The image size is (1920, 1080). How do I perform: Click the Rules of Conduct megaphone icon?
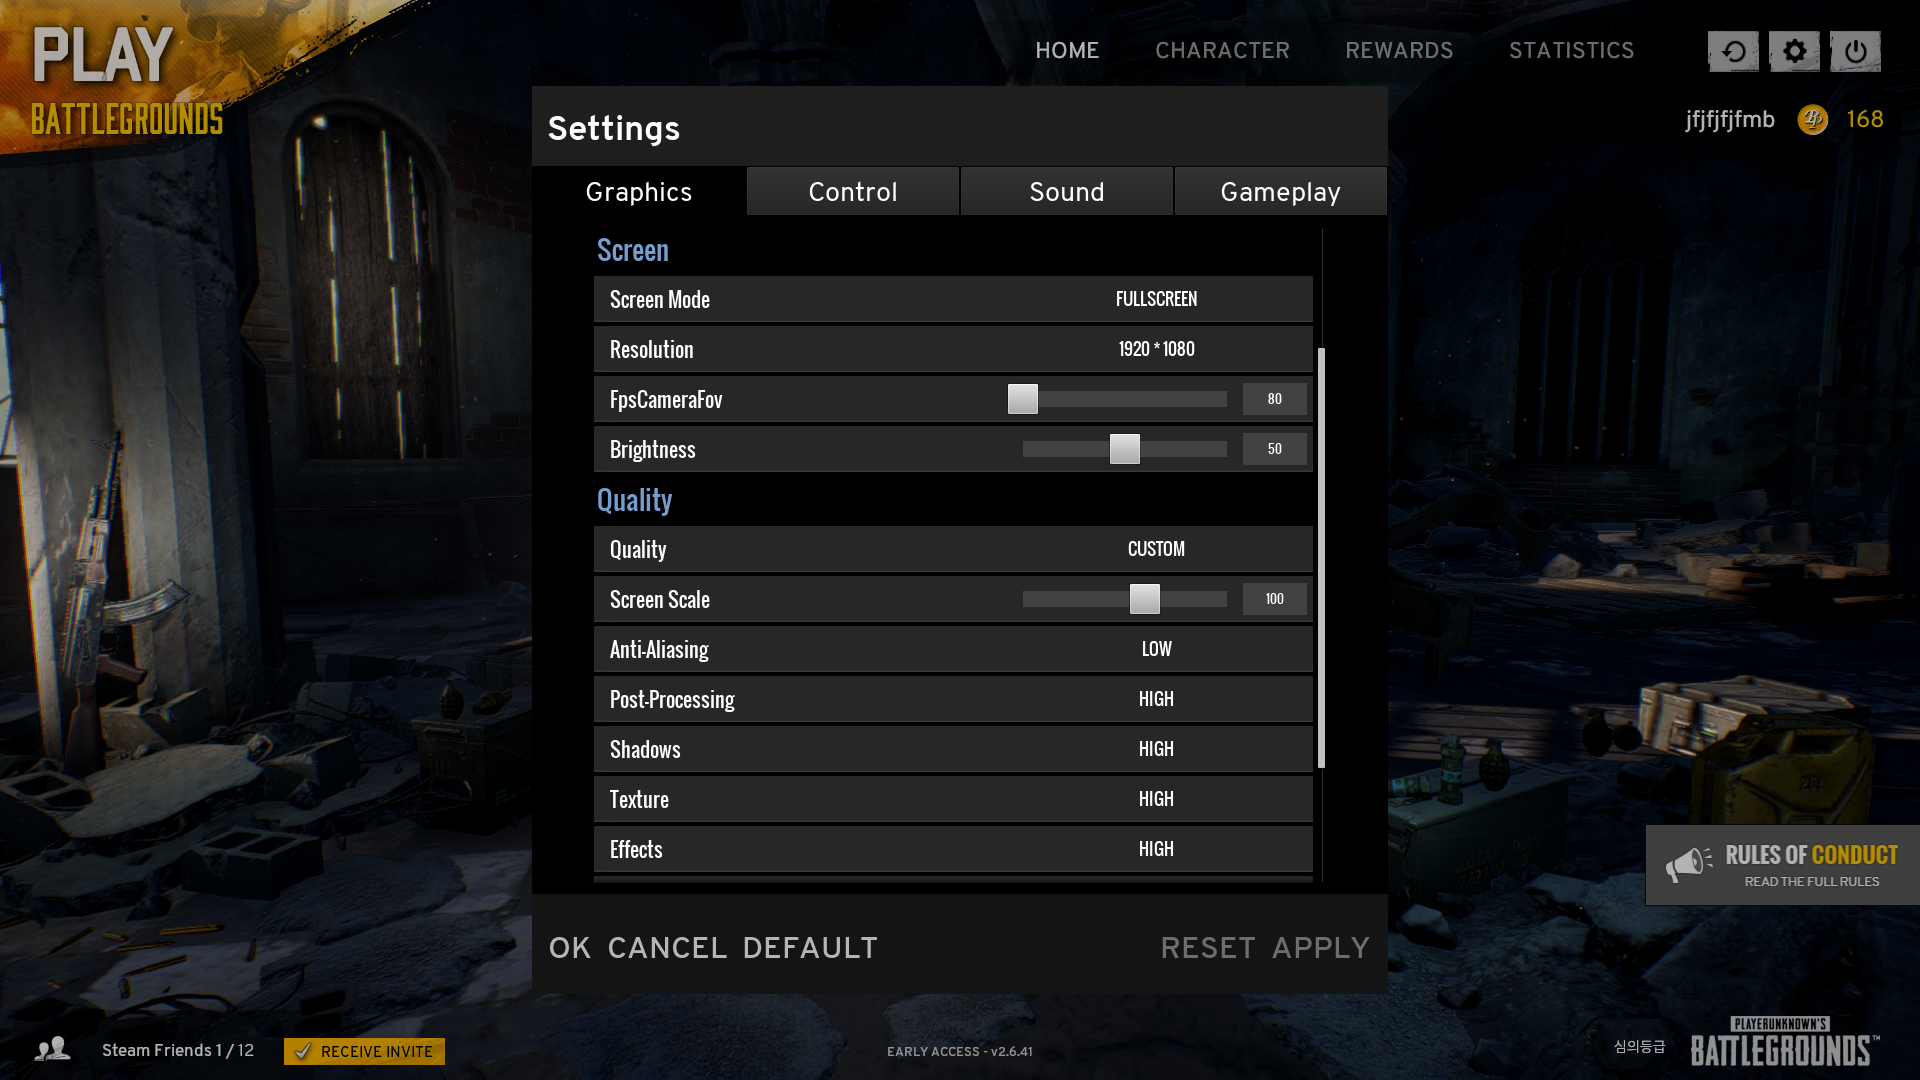[1689, 864]
